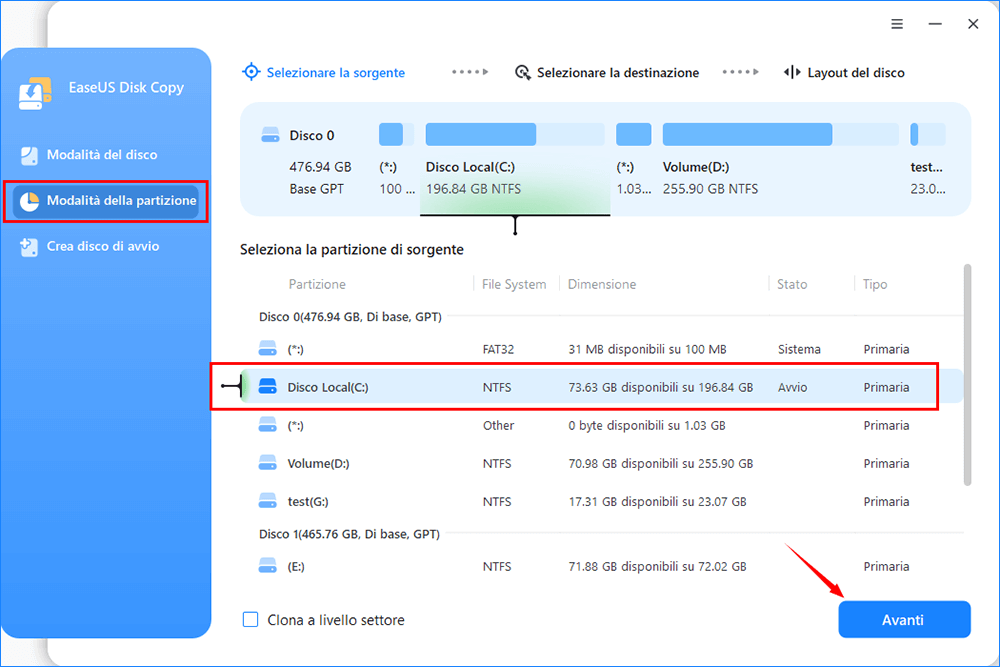Select Disco 1(465.76 GB, Di base, GPT) group

pyautogui.click(x=349, y=534)
